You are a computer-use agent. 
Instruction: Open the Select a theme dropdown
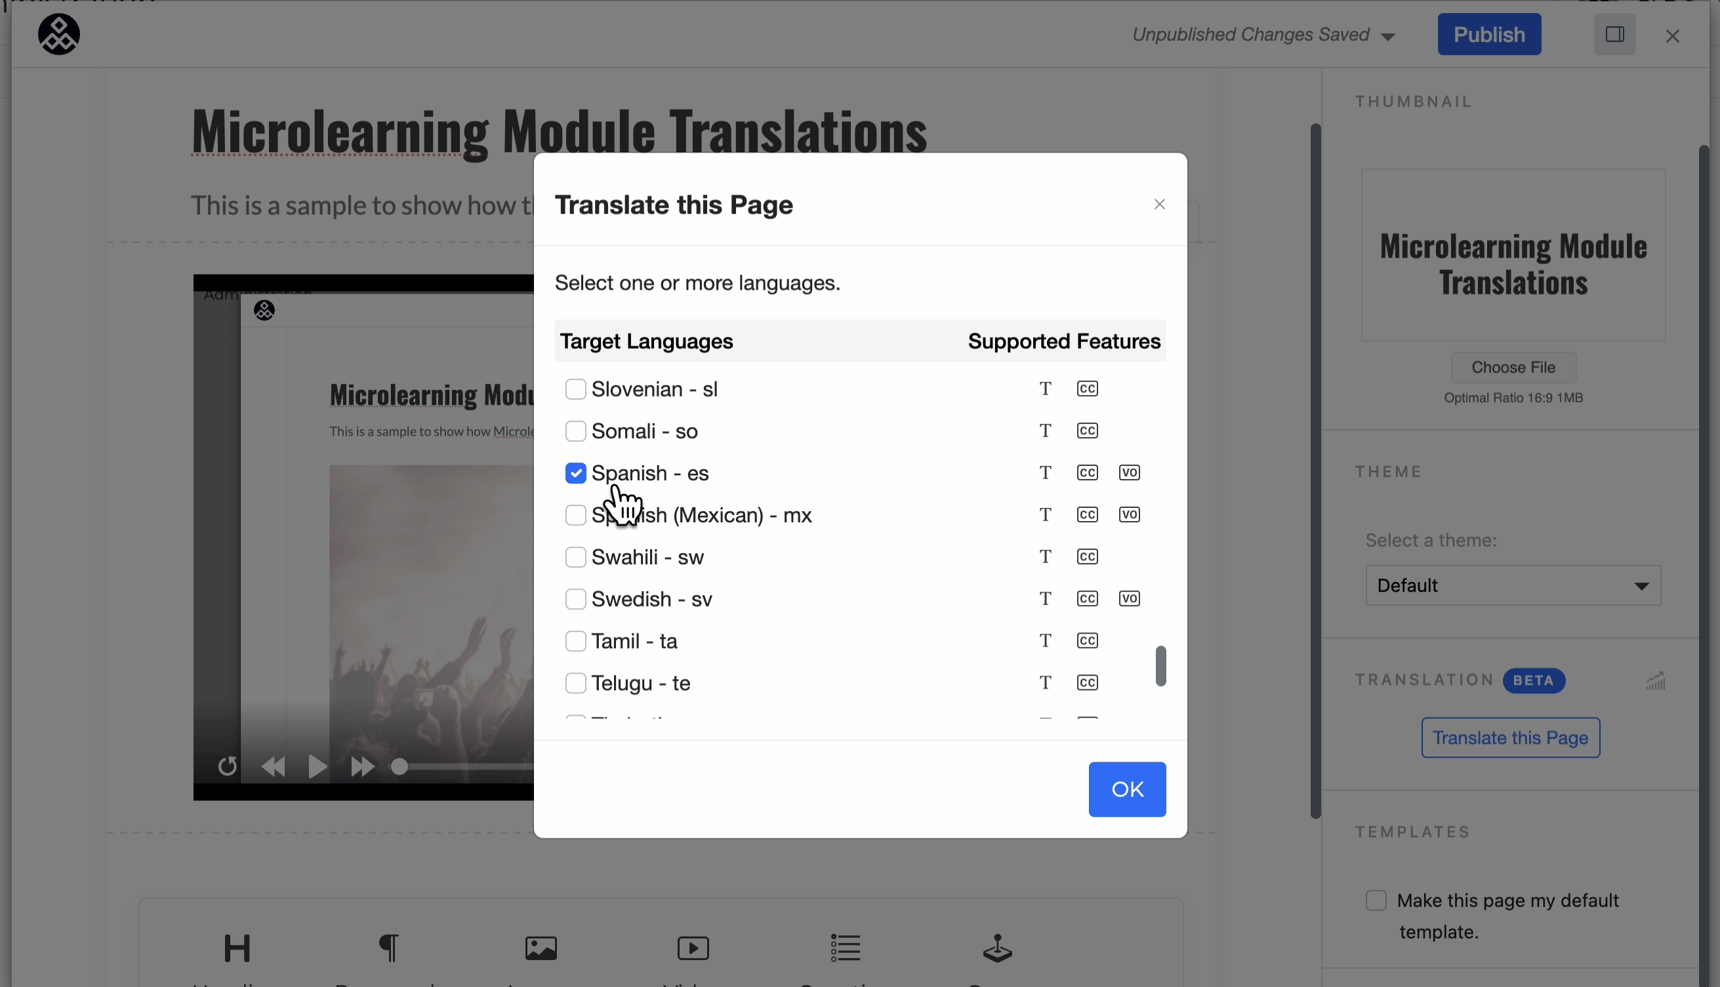[x=1513, y=586]
